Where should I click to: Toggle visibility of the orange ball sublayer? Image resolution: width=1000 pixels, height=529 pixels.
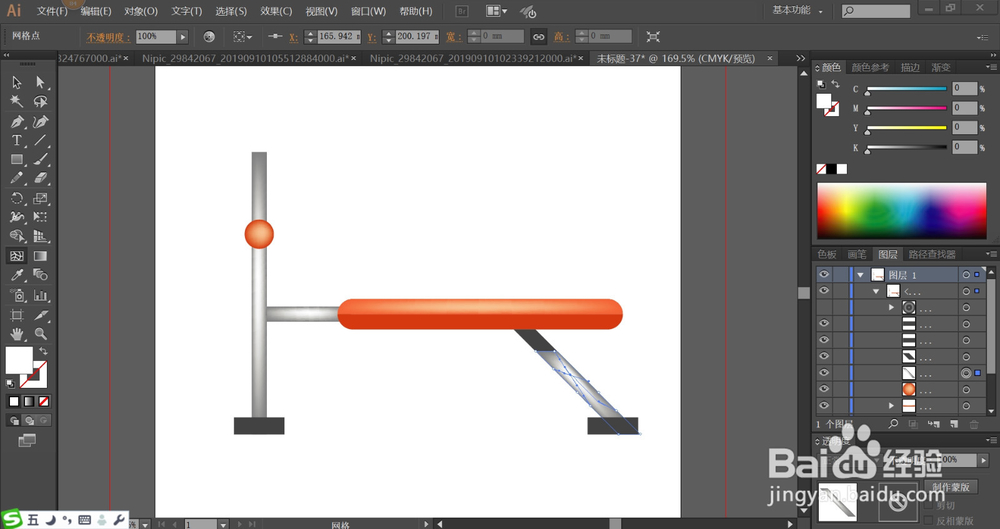coord(824,389)
